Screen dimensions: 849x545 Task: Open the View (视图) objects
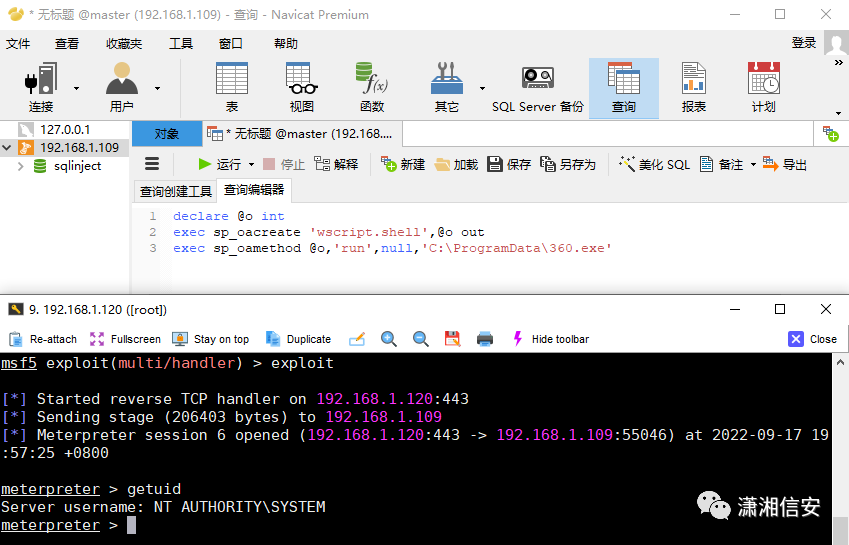coord(302,87)
